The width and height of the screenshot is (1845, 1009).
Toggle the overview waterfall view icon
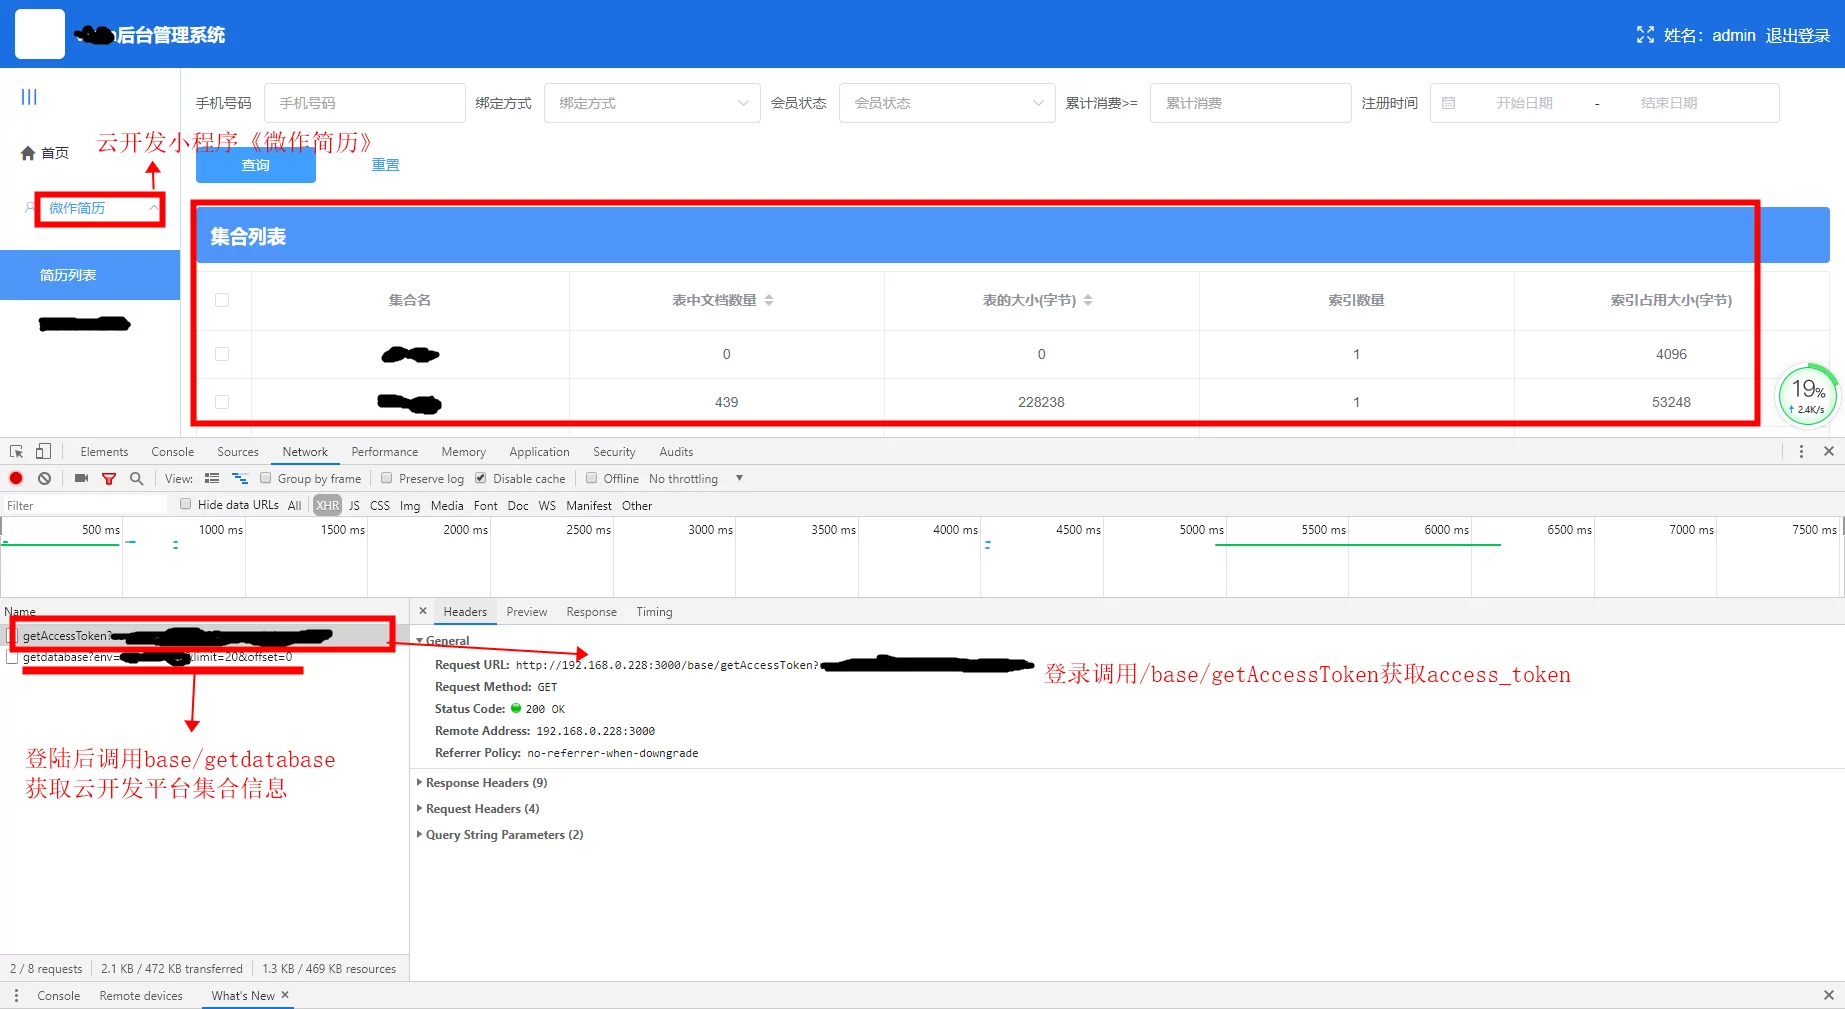240,479
